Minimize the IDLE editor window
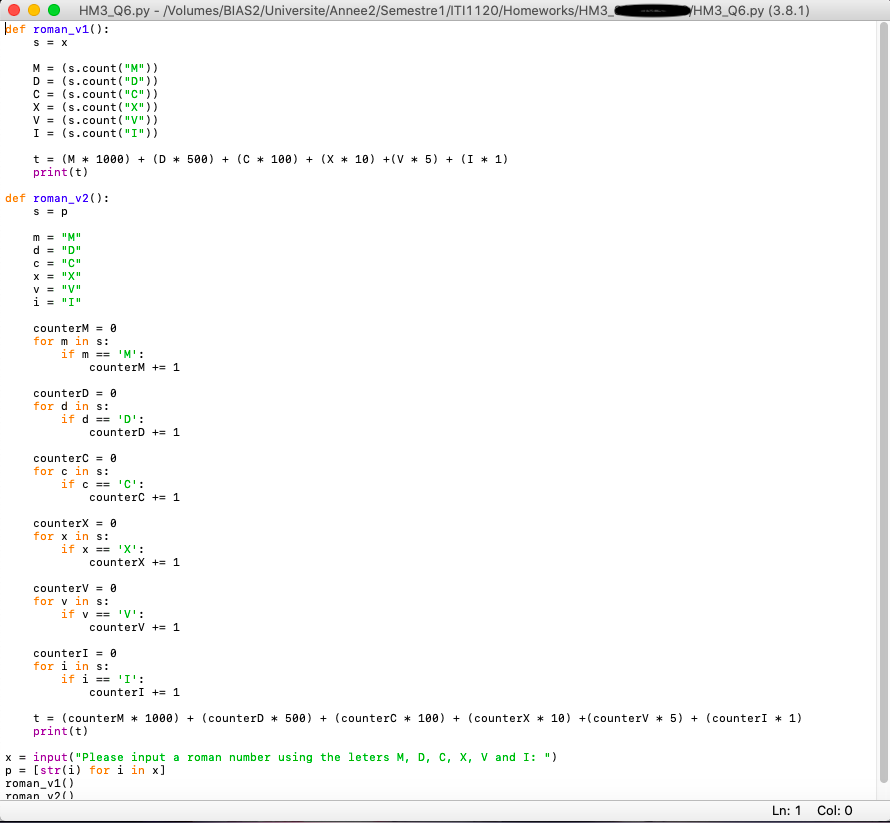The height and width of the screenshot is (823, 890). pos(33,10)
